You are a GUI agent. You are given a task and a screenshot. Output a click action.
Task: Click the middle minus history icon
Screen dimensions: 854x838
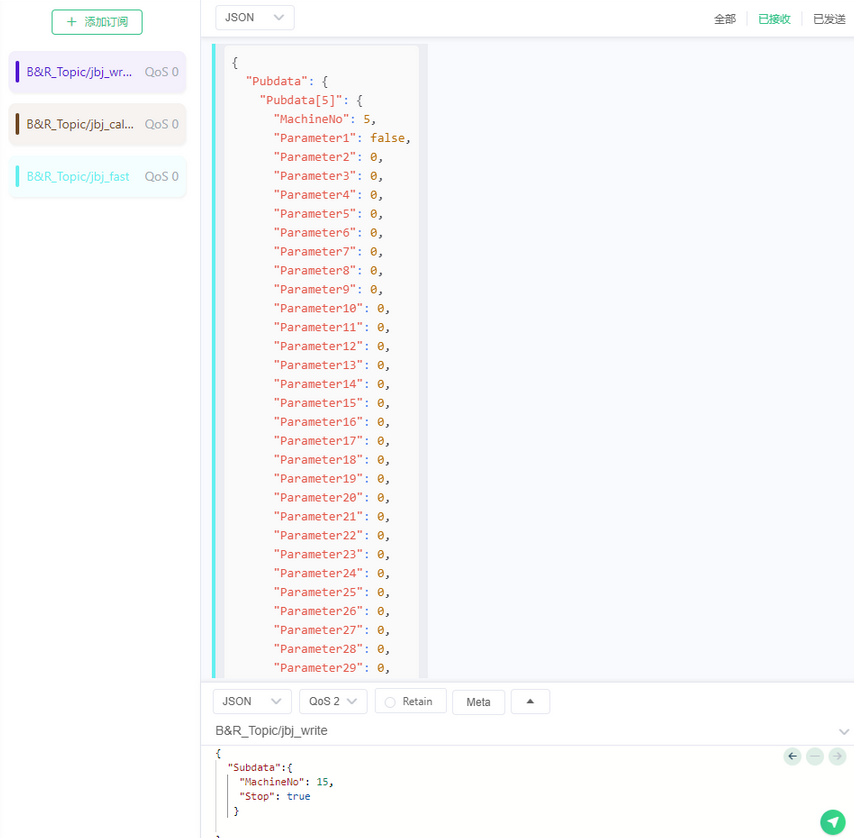coord(815,757)
